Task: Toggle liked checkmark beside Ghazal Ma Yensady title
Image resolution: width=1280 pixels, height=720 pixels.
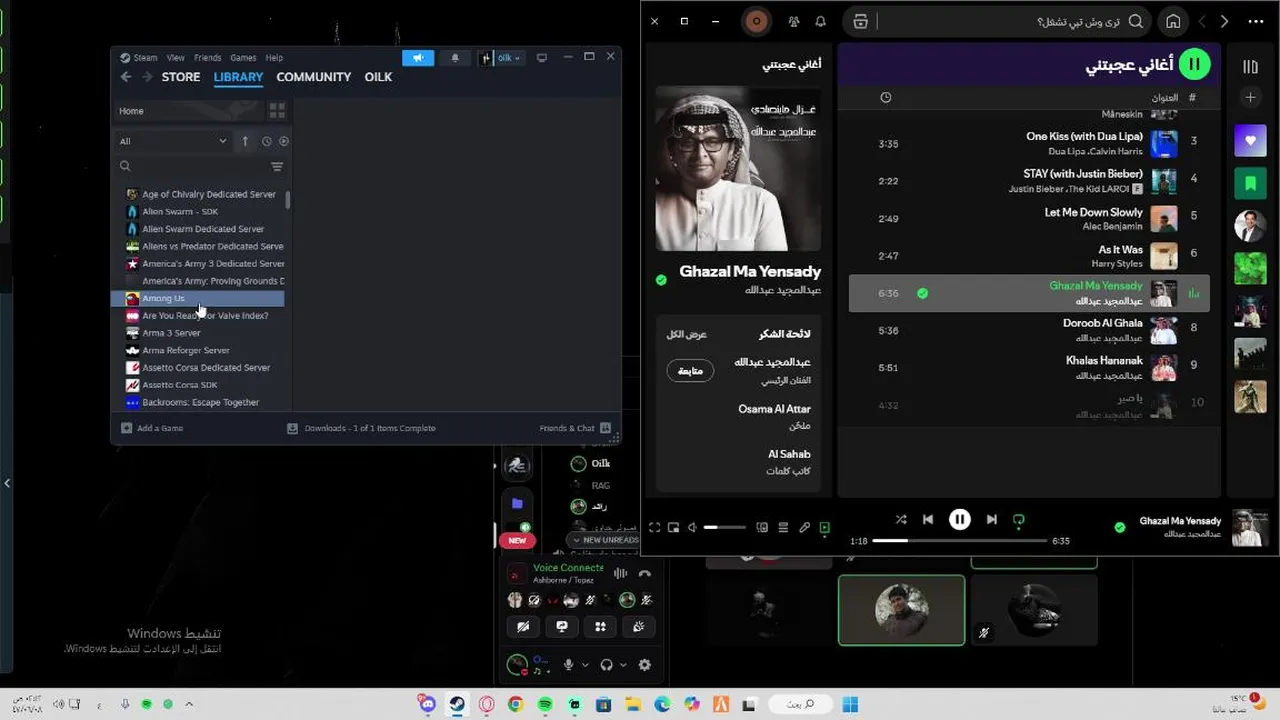Action: point(661,280)
